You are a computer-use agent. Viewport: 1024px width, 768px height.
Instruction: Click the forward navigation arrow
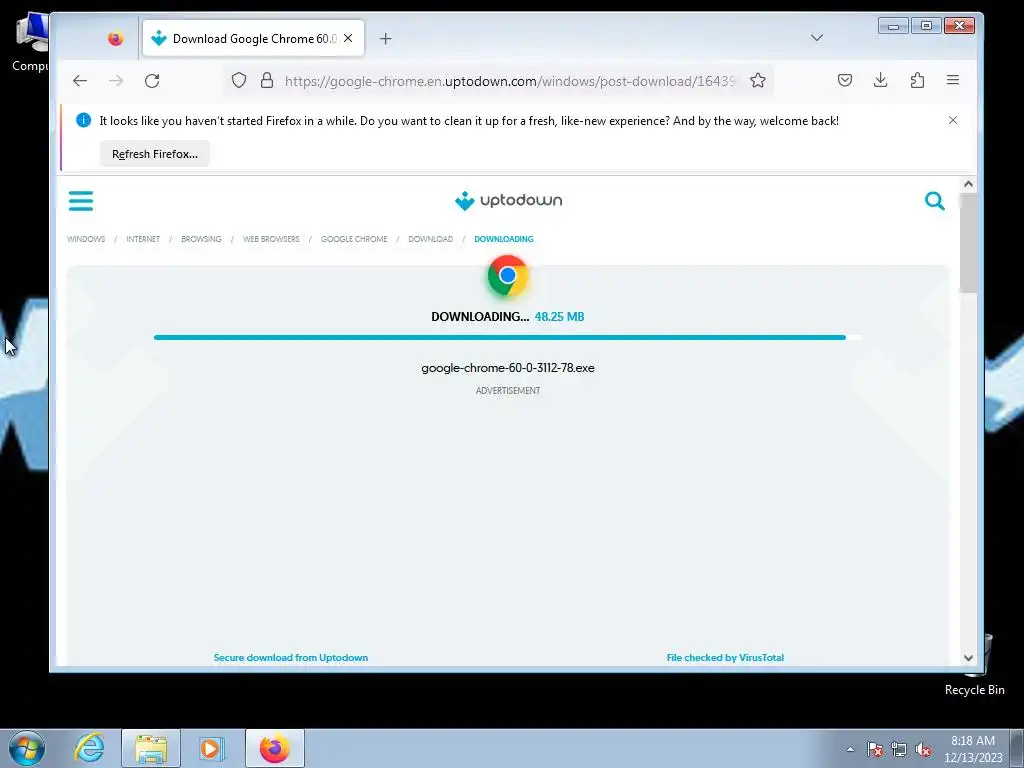(x=116, y=81)
